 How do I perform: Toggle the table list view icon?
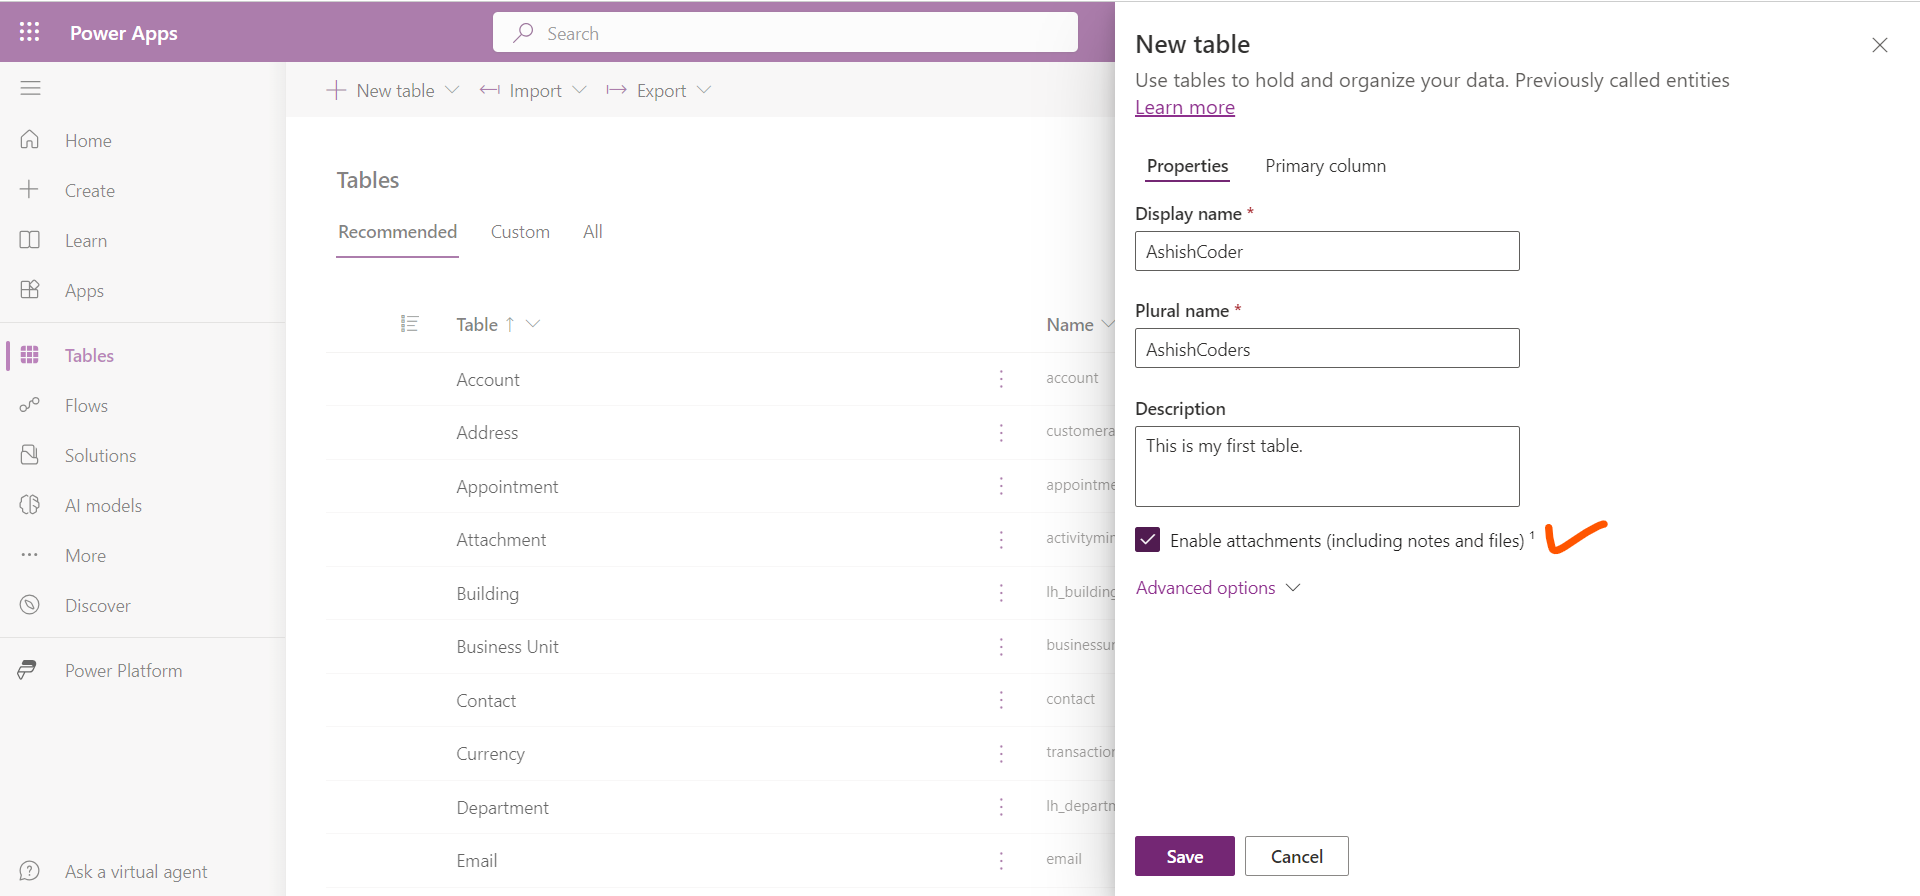click(x=409, y=324)
